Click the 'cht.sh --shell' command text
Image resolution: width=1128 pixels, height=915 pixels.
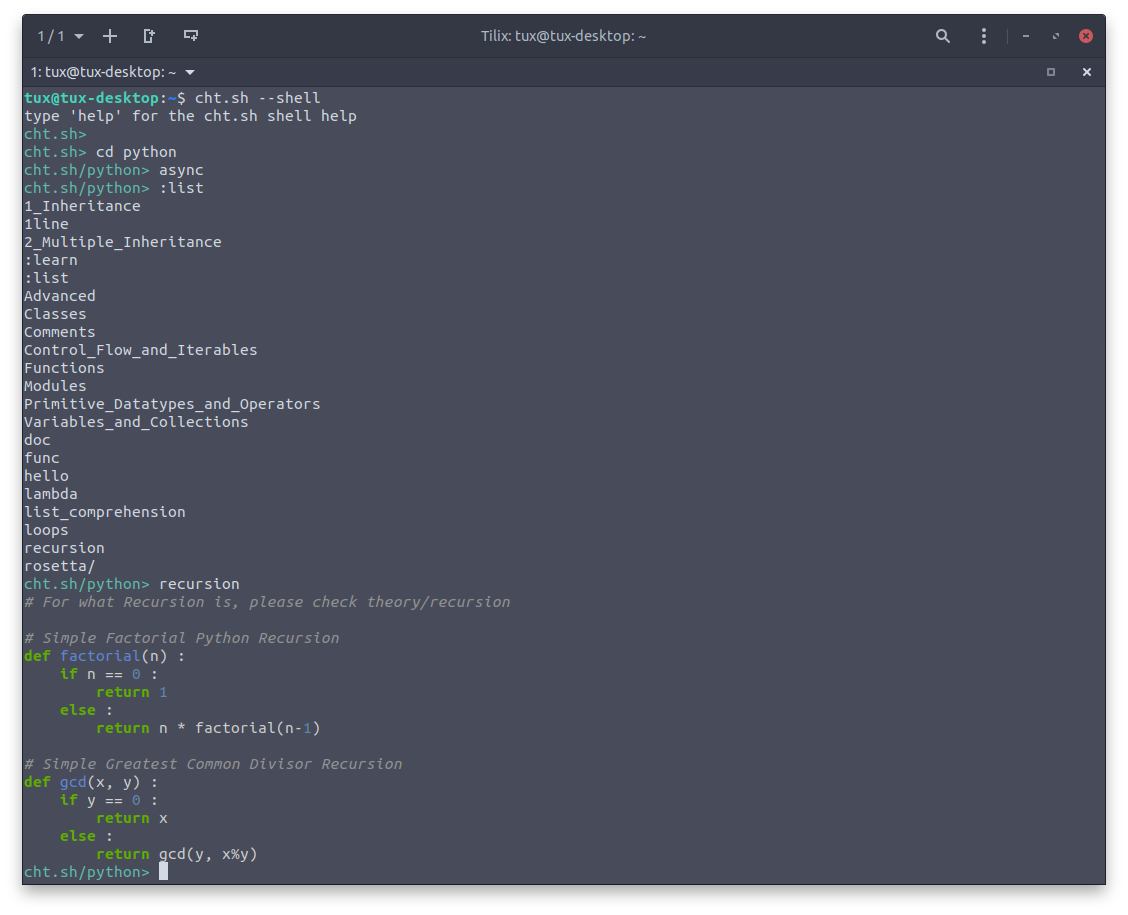point(257,98)
